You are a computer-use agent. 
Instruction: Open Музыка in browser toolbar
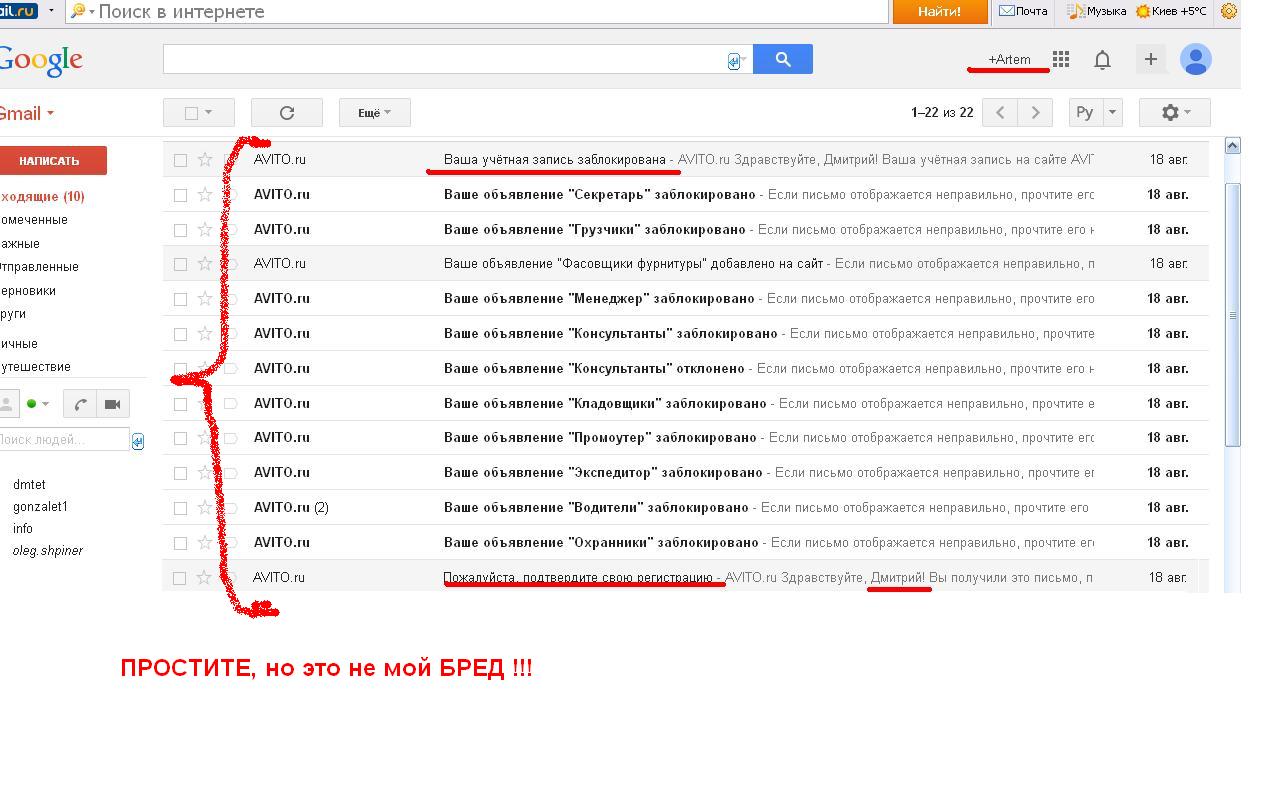[1097, 11]
